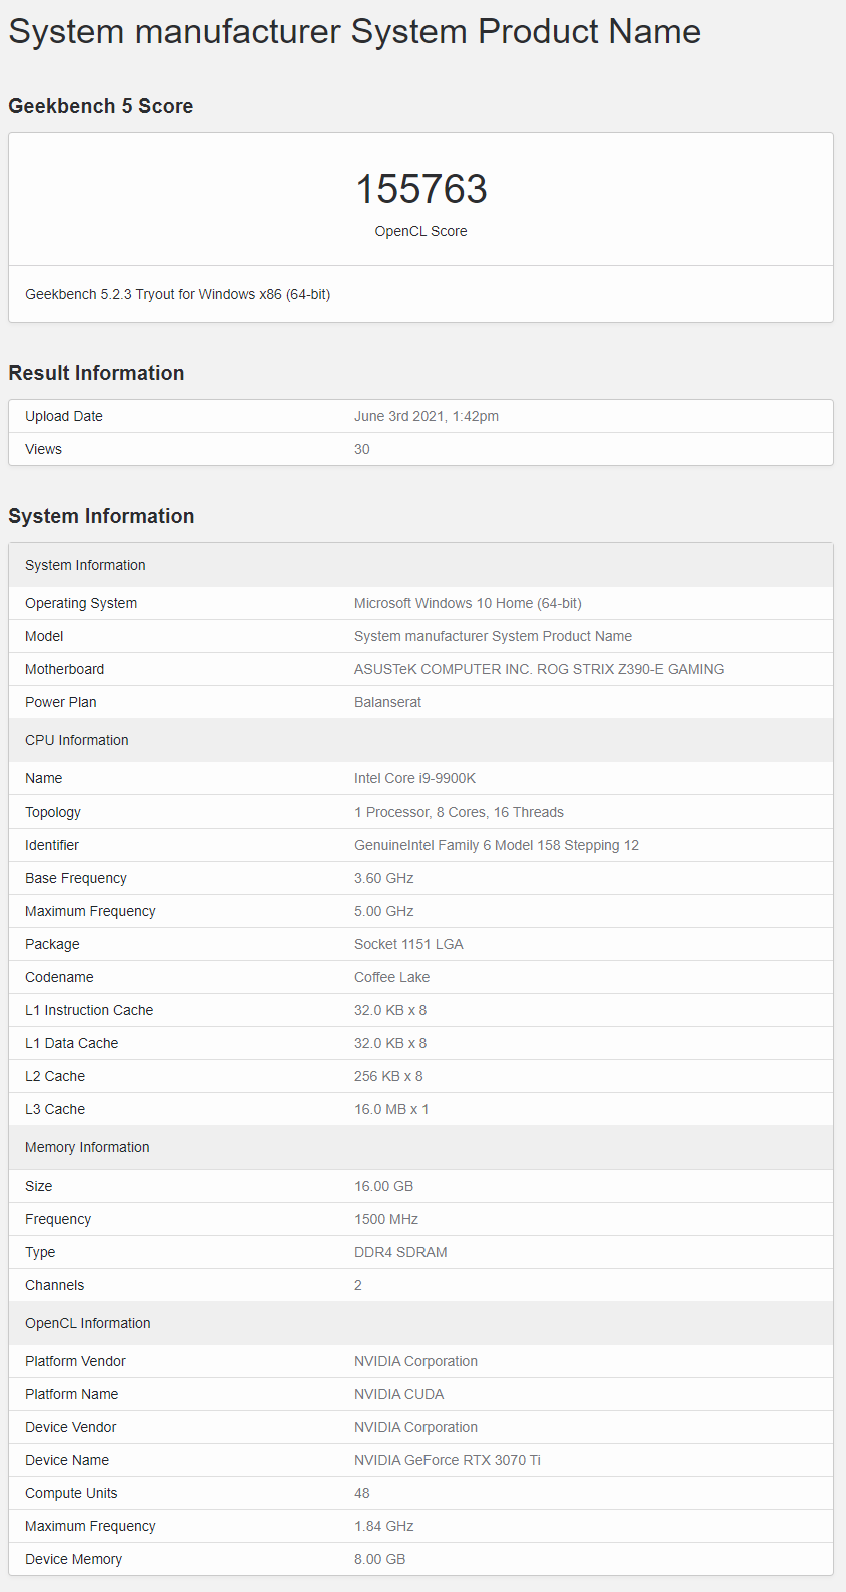Select the Power Plan value 'Balanserat'
846x1592 pixels.
point(387,702)
